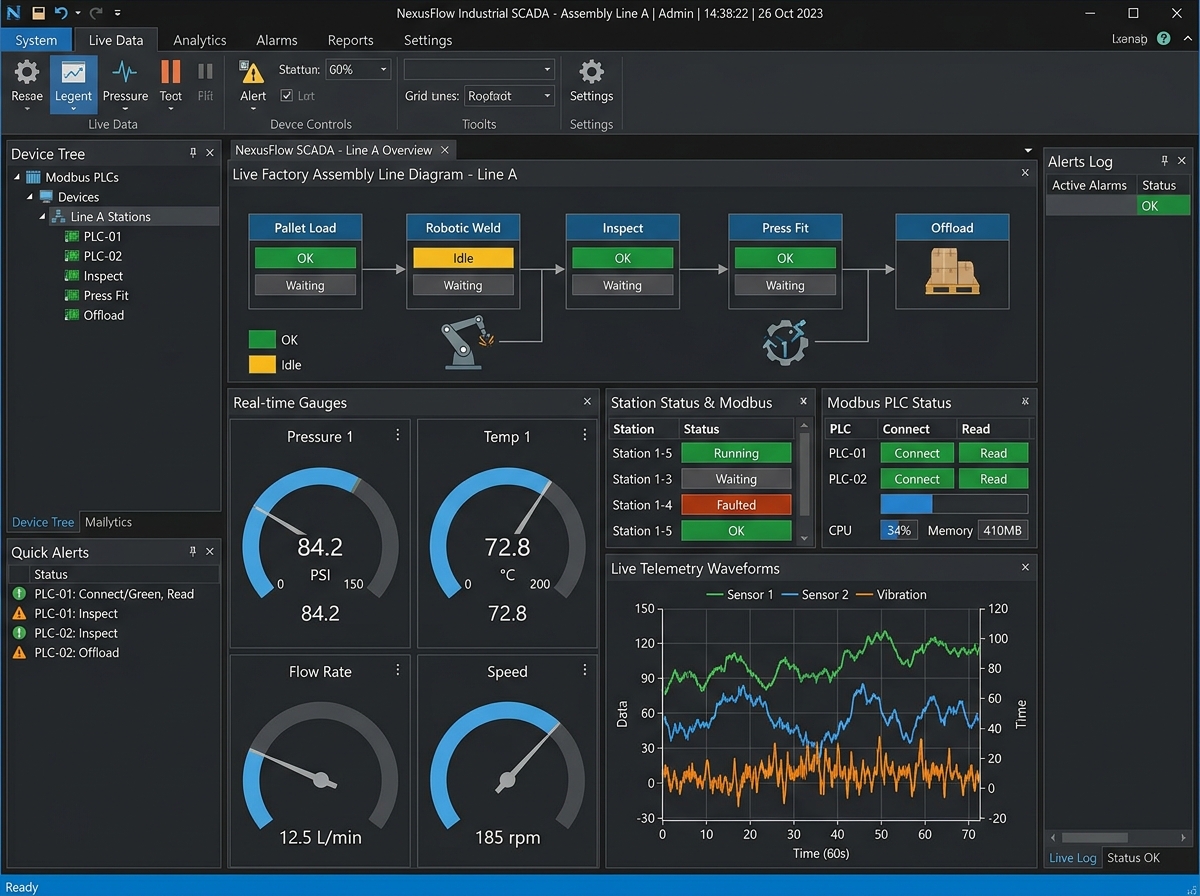Click the Live Log tab

click(x=1073, y=857)
